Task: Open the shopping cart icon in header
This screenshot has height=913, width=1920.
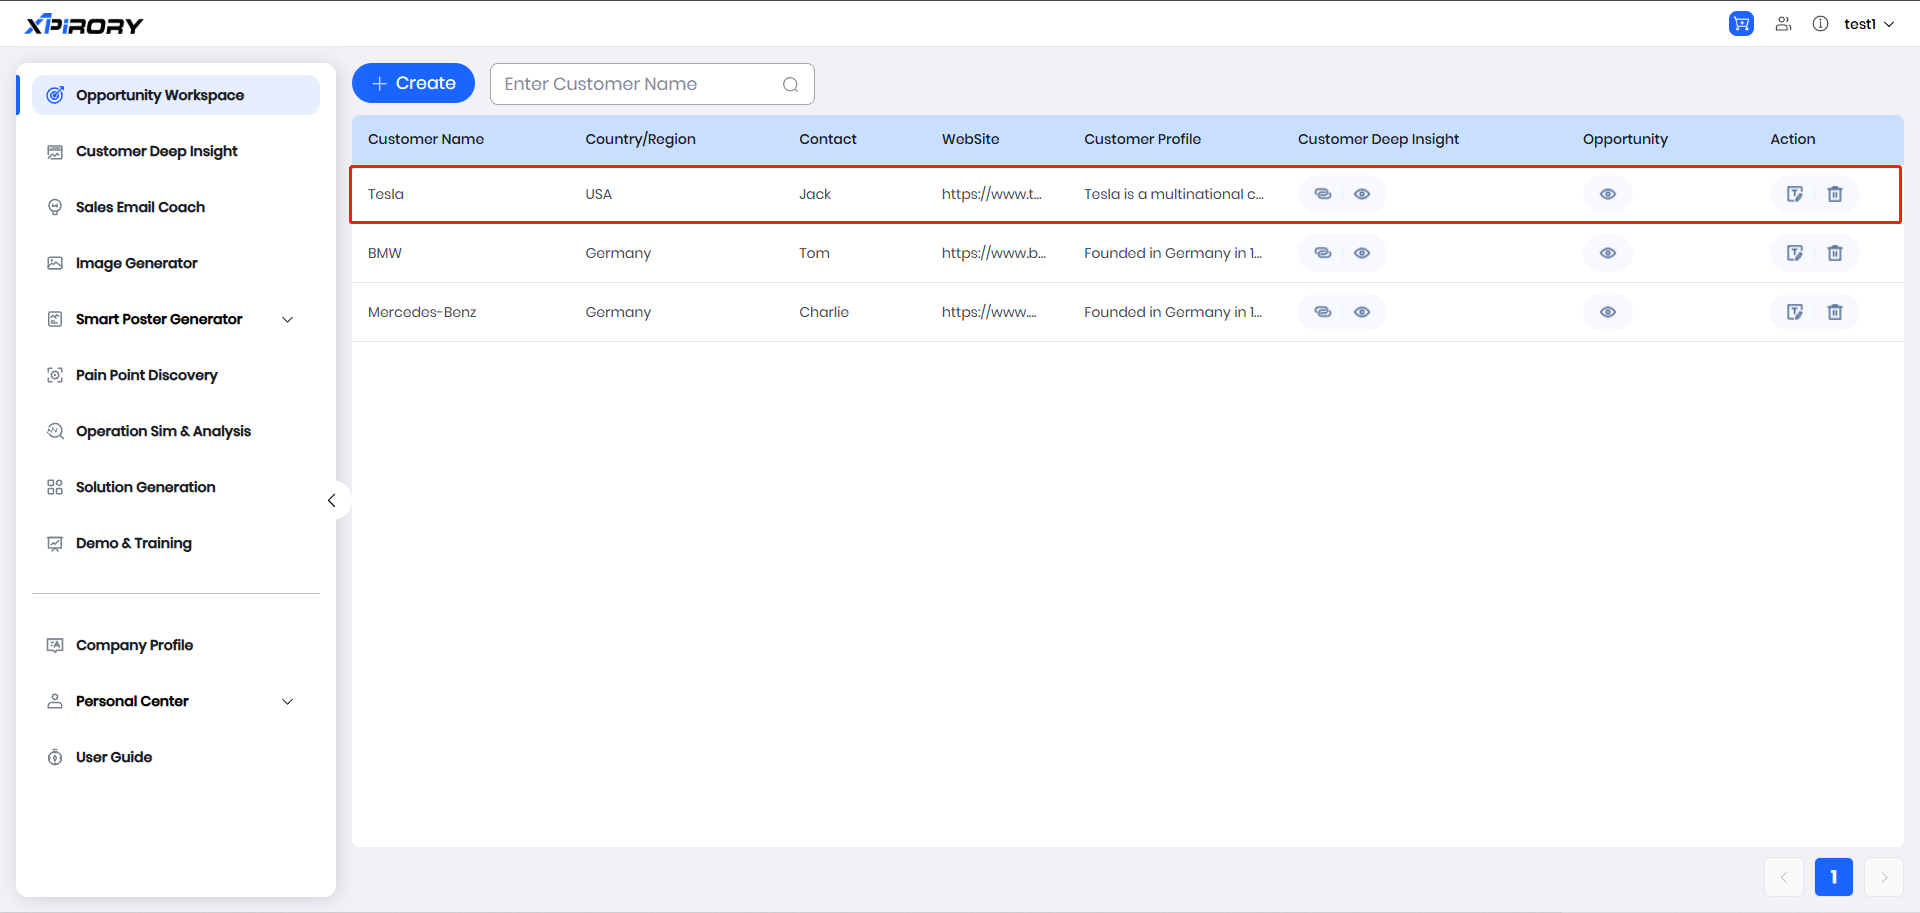Action: (x=1741, y=24)
